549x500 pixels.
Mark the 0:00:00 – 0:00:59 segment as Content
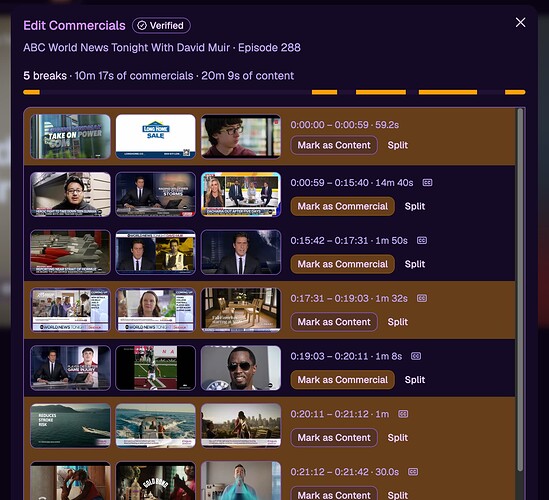click(334, 145)
